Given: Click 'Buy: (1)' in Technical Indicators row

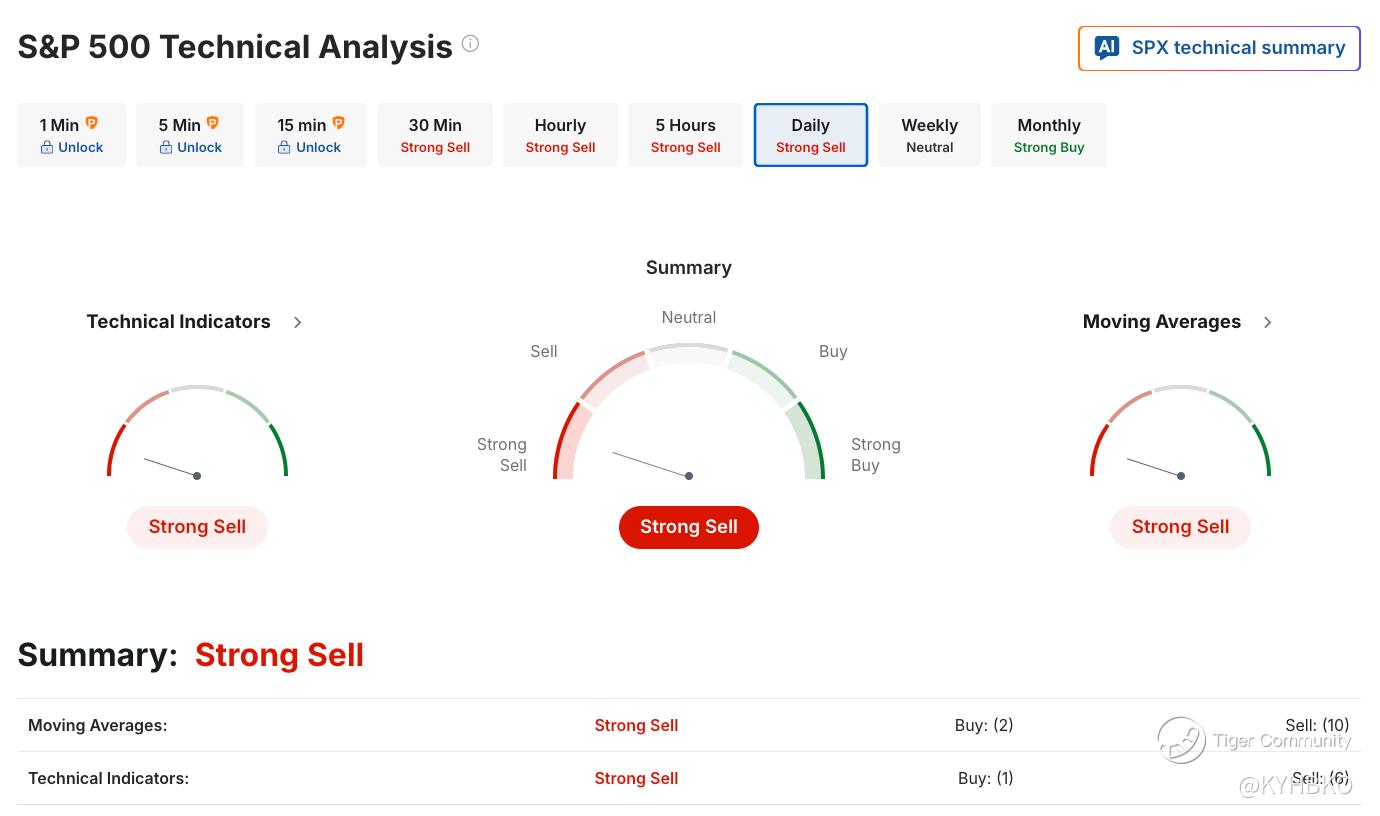Looking at the screenshot, I should 985,778.
